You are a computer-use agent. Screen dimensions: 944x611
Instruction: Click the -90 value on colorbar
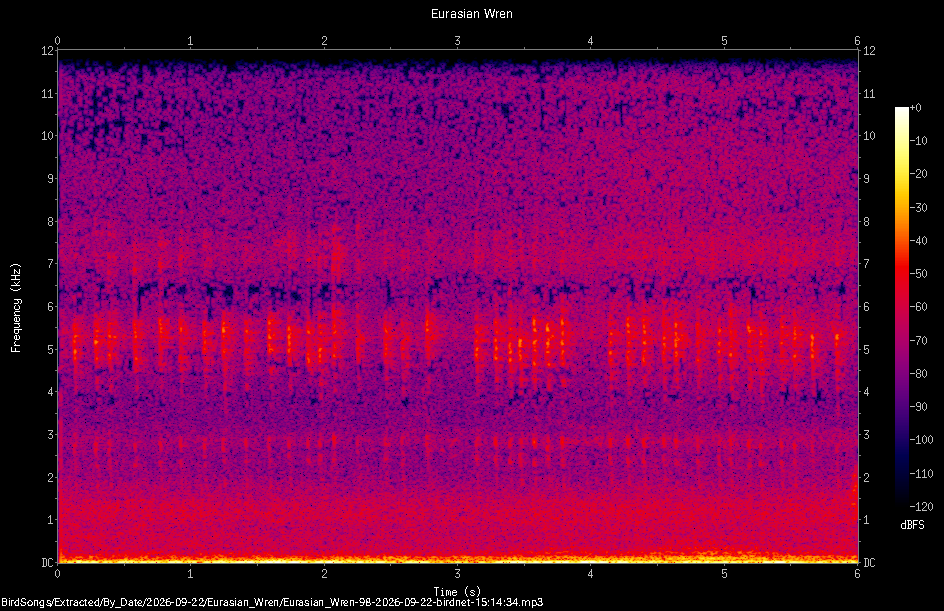[x=918, y=406]
